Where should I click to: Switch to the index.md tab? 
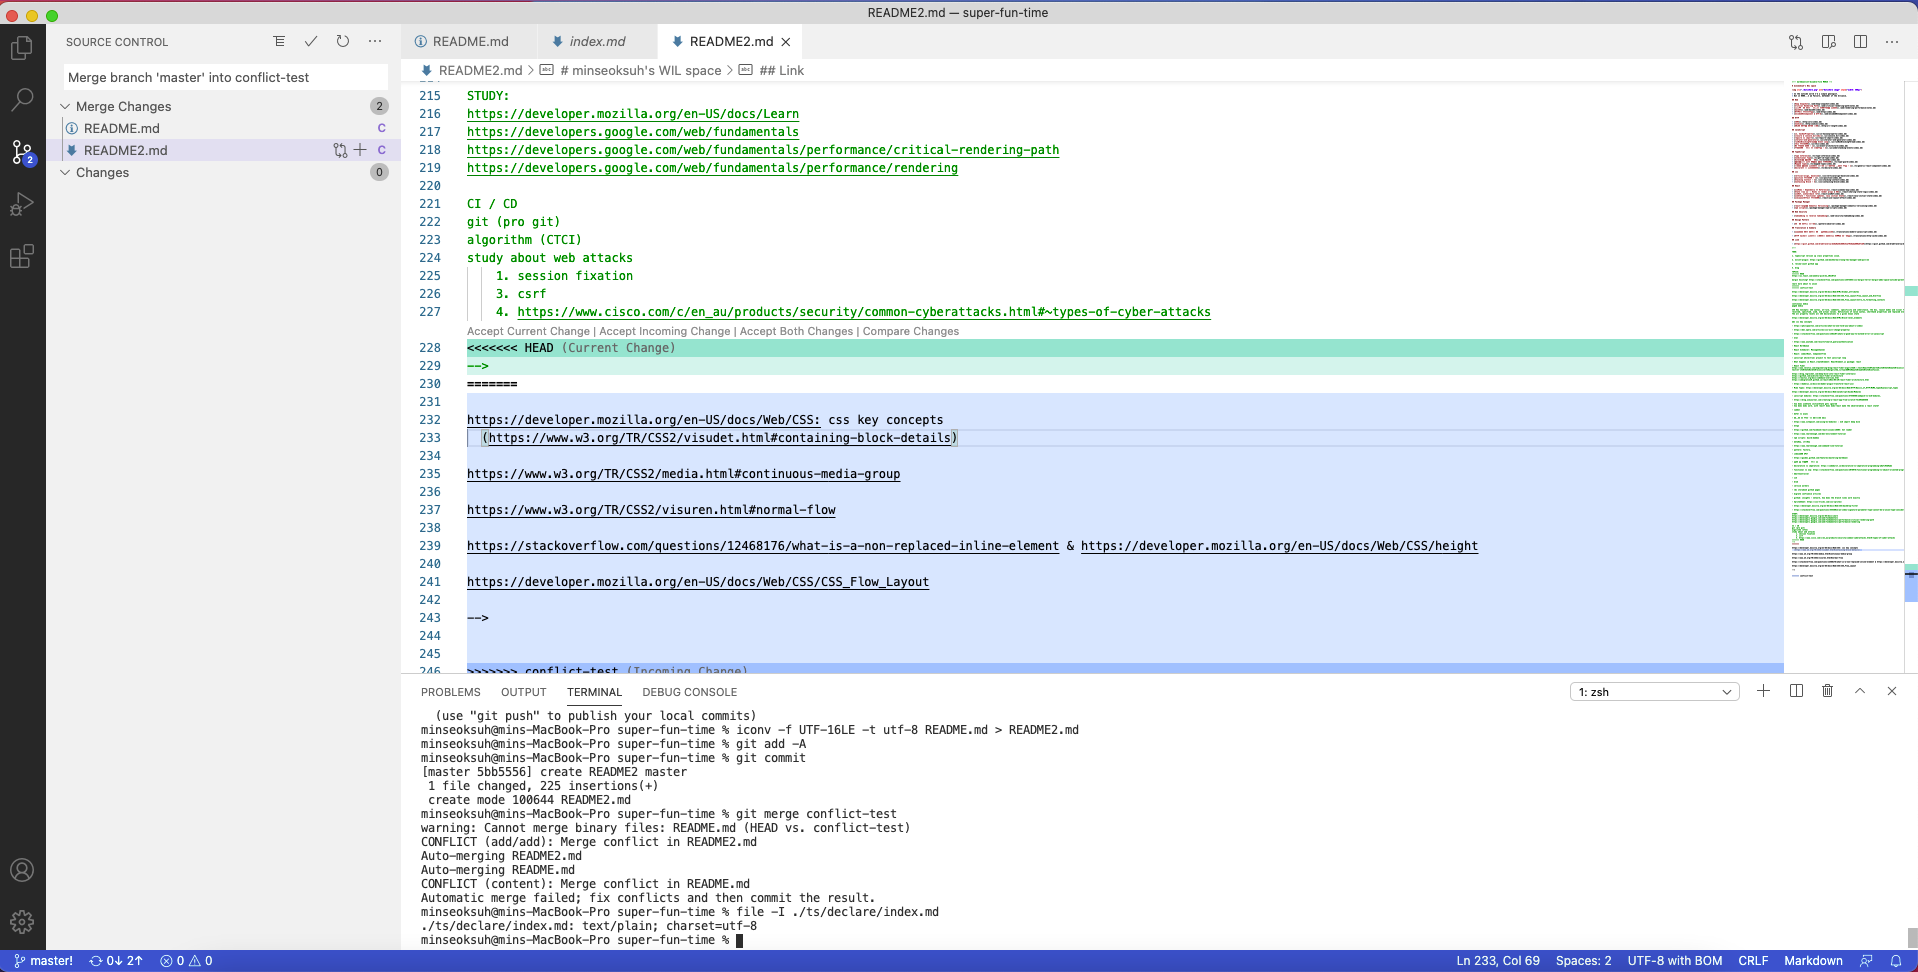click(597, 41)
